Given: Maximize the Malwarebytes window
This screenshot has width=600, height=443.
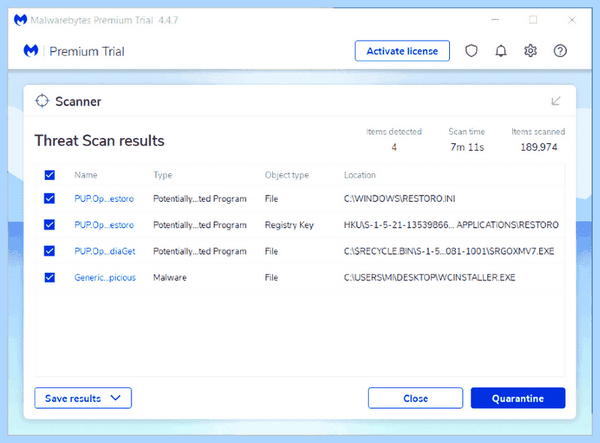Looking at the screenshot, I should 533,20.
